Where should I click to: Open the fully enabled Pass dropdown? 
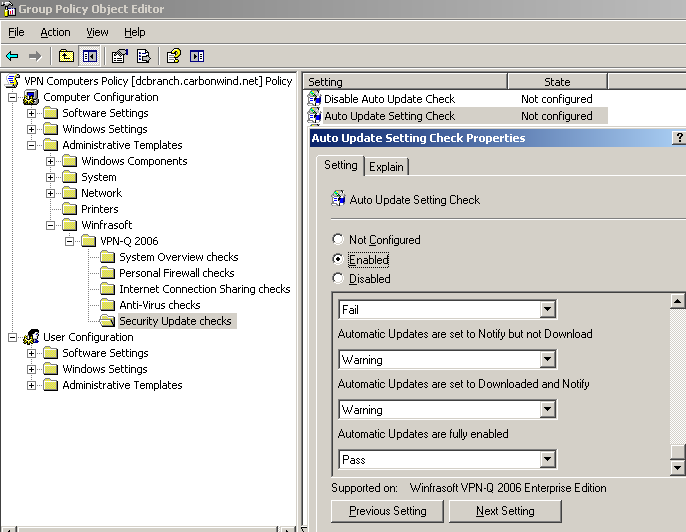click(x=547, y=459)
